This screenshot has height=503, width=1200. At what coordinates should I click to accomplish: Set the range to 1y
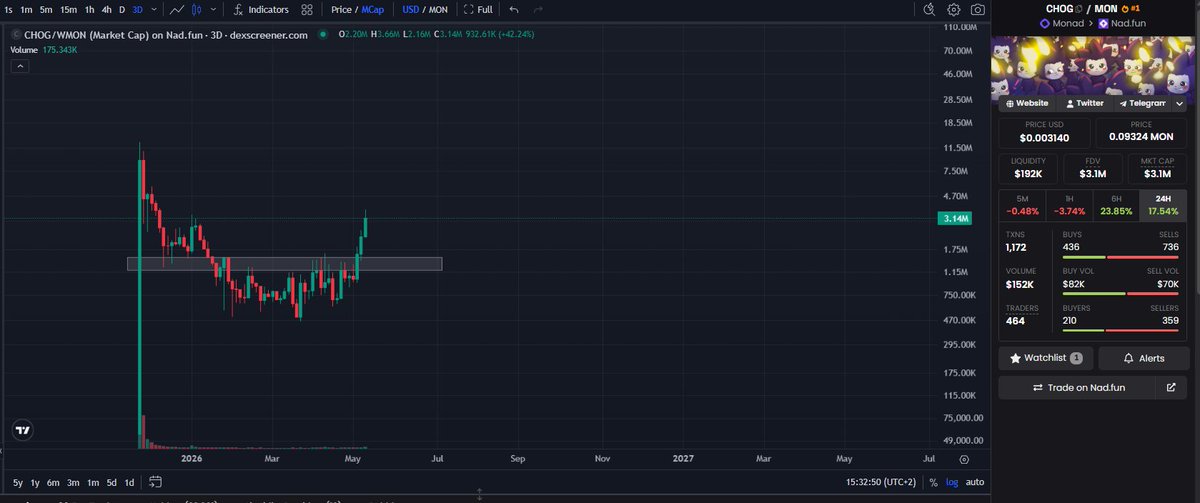tap(35, 482)
